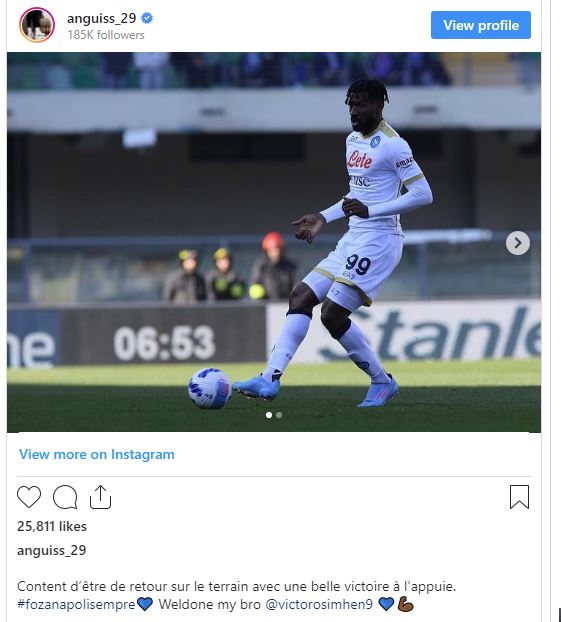Open anguiss_29 username in header
This screenshot has height=622, width=561.
(x=102, y=18)
